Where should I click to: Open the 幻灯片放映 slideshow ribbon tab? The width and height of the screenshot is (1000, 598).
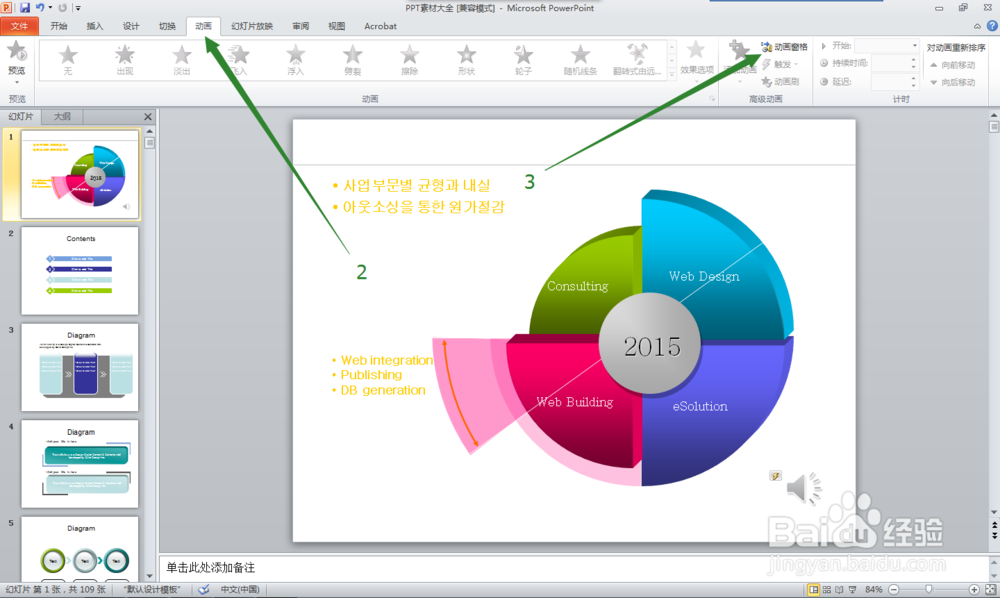coord(252,26)
